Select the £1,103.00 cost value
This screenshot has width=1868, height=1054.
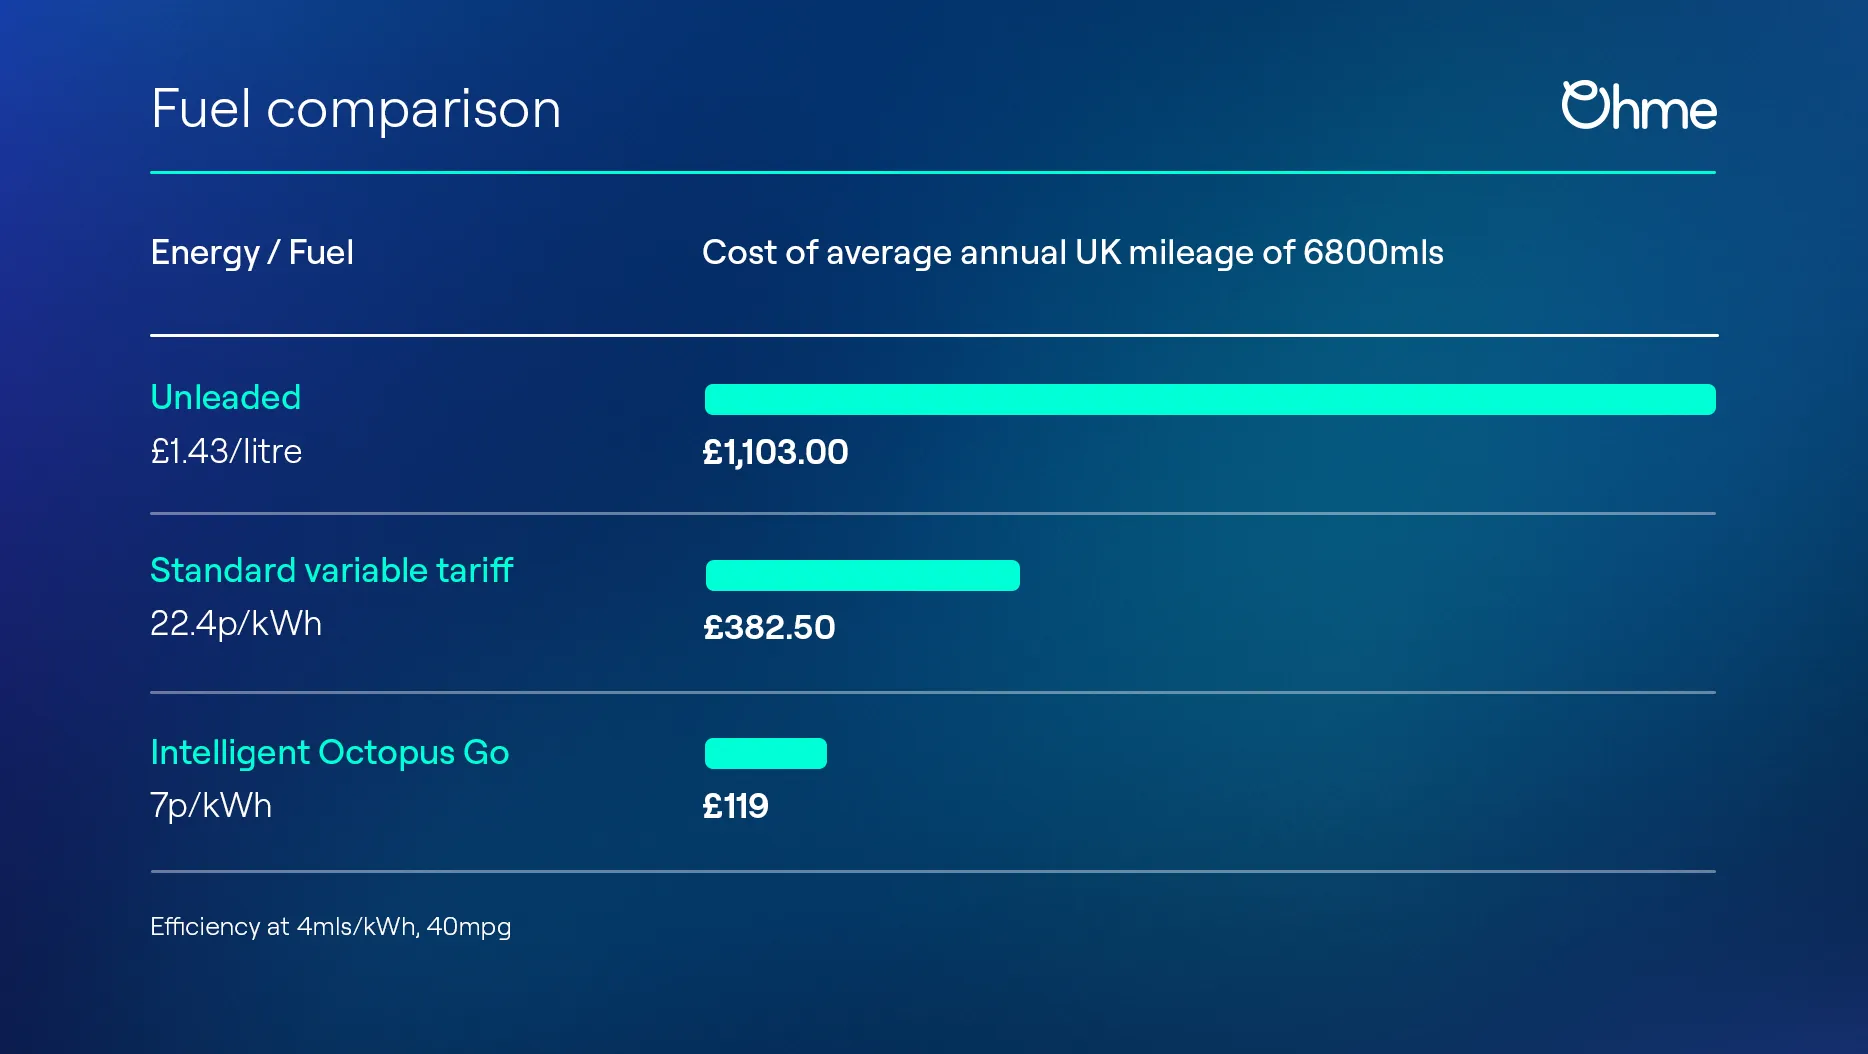coord(775,452)
